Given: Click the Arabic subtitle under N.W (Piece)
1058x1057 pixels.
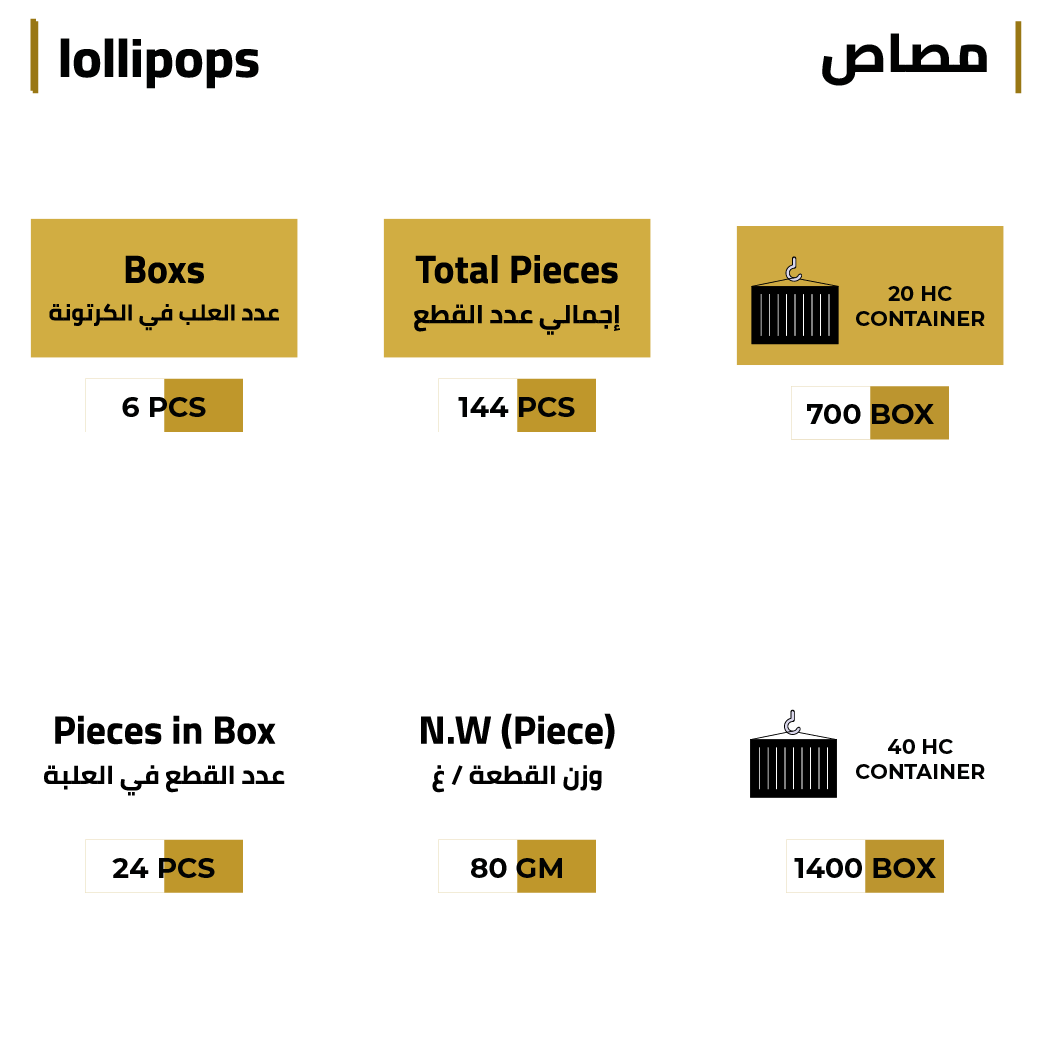Looking at the screenshot, I should [517, 777].
